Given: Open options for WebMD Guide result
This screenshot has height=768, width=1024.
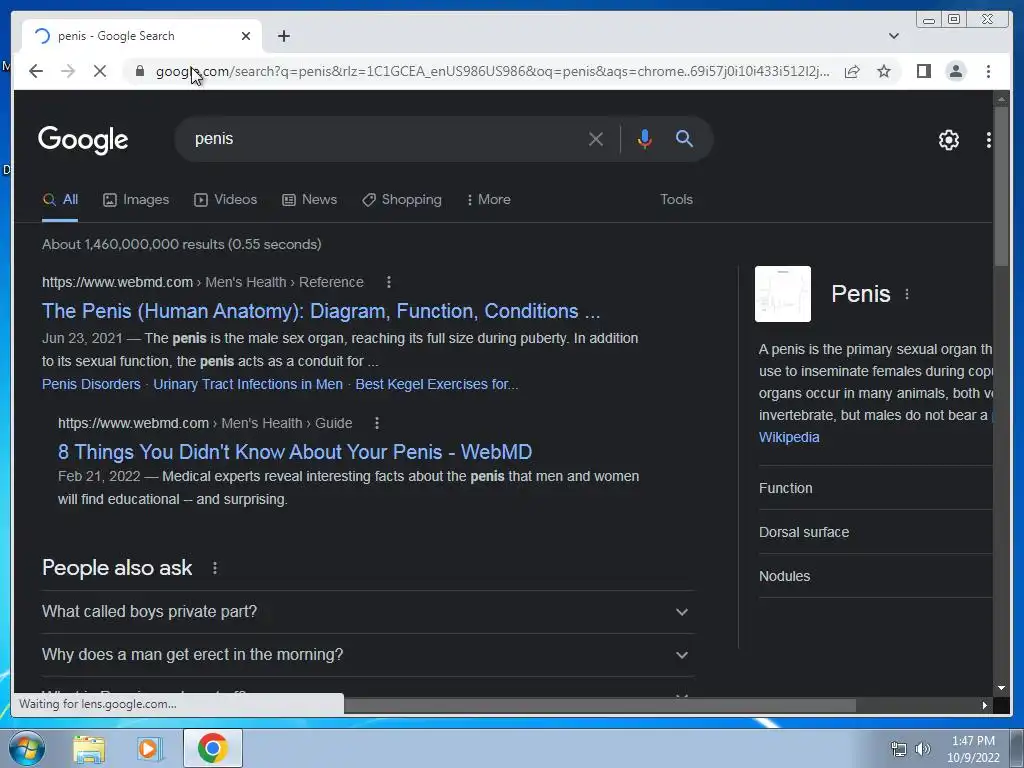Looking at the screenshot, I should click(377, 423).
